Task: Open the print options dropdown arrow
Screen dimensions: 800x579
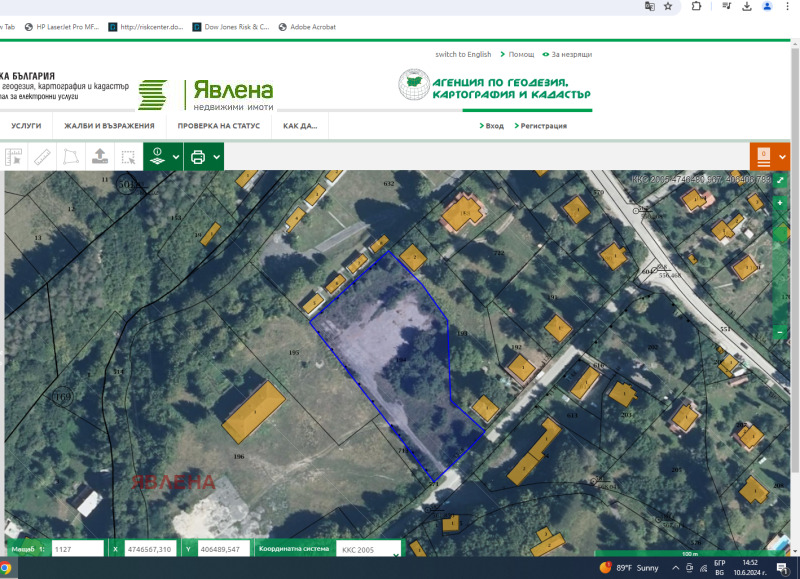Action: 216,157
